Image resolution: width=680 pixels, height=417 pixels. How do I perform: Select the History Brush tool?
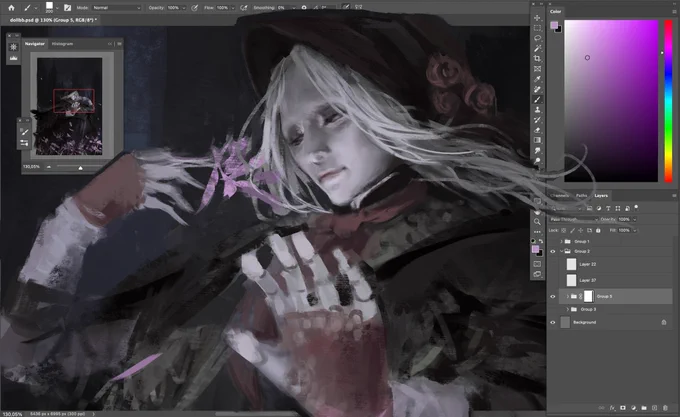pyautogui.click(x=537, y=120)
